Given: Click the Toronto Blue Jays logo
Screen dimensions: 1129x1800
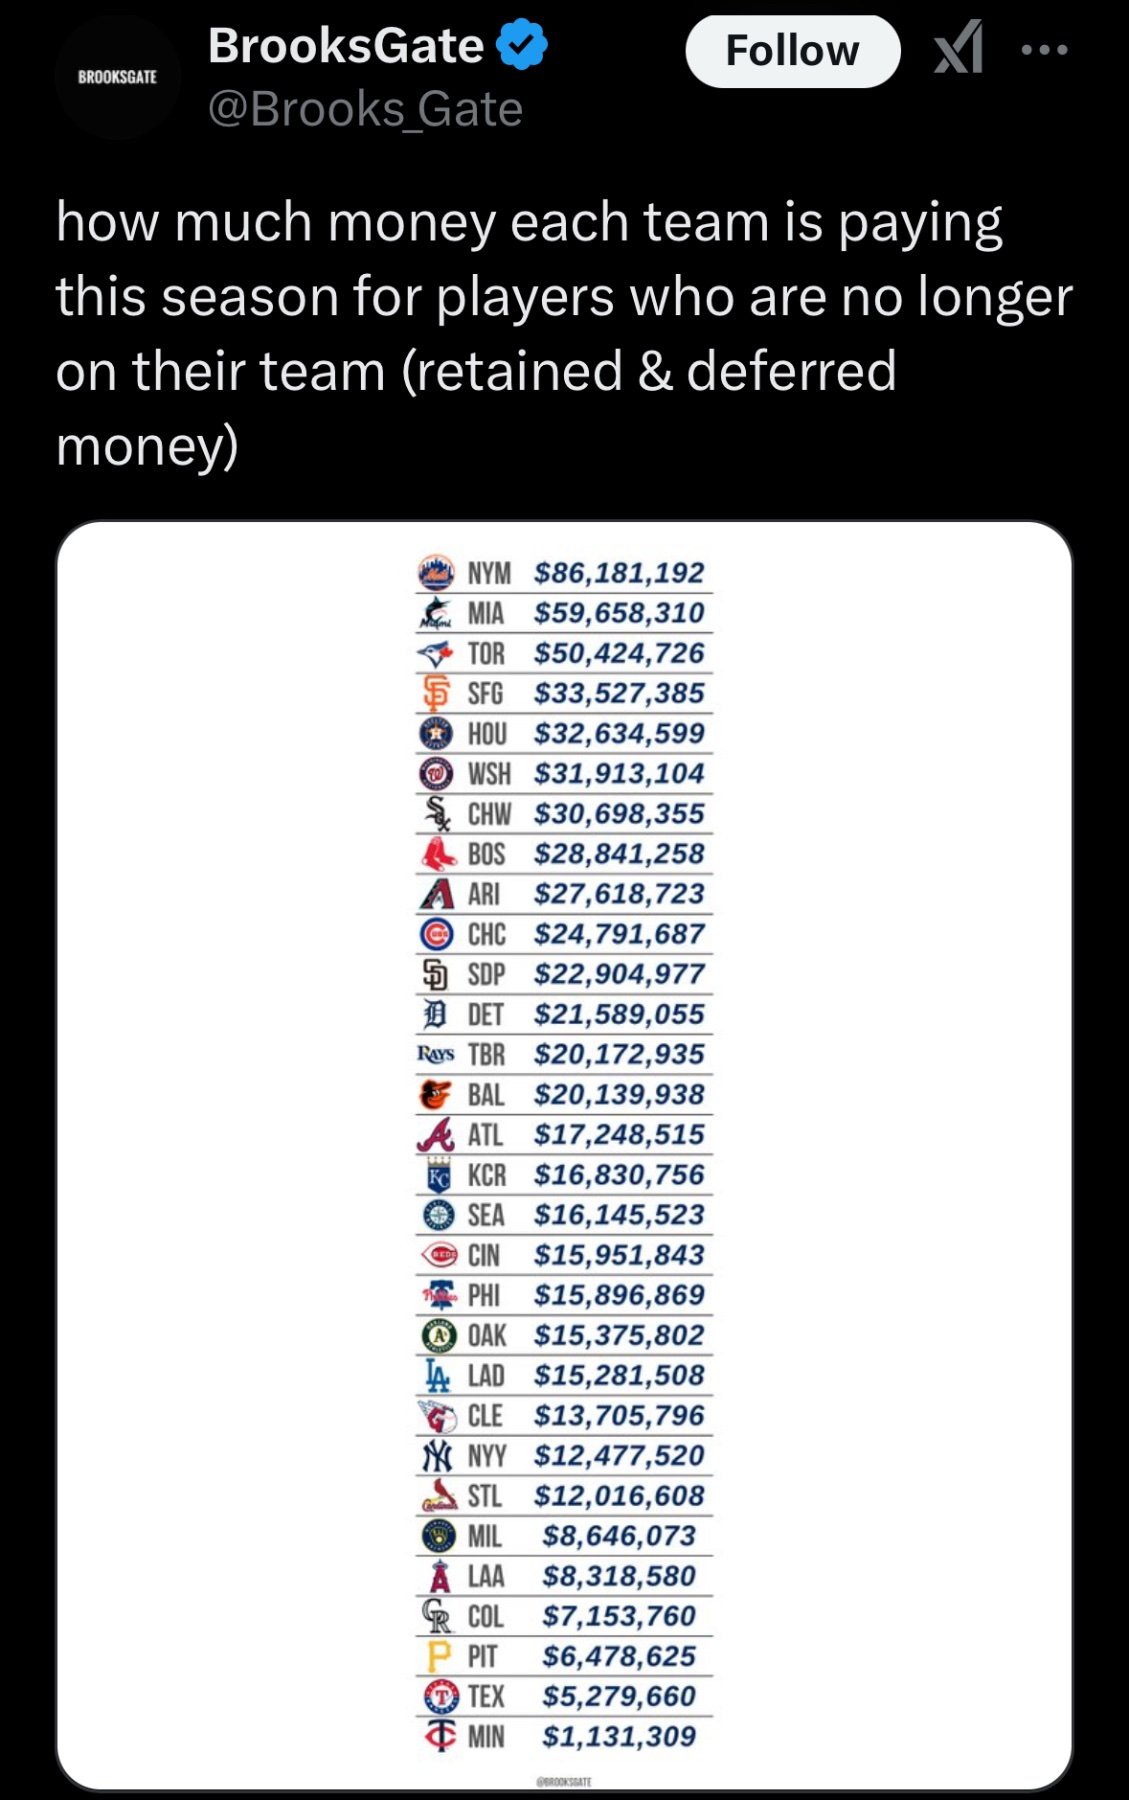Looking at the screenshot, I should (436, 654).
